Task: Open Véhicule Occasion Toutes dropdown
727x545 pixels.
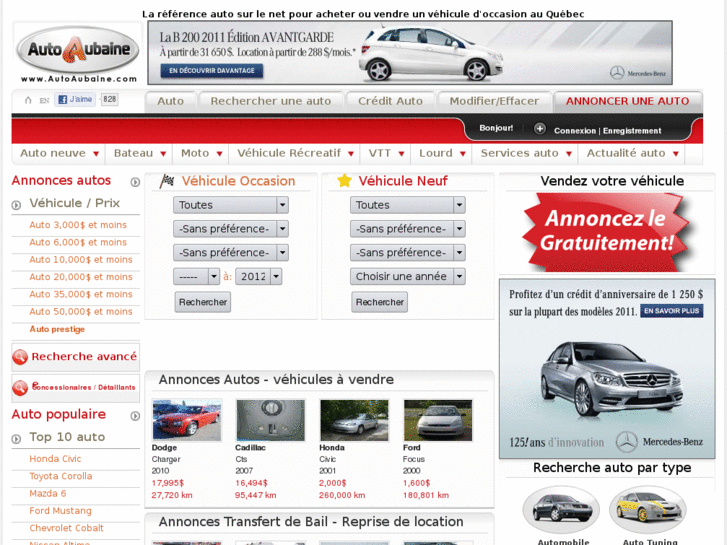Action: [x=231, y=205]
